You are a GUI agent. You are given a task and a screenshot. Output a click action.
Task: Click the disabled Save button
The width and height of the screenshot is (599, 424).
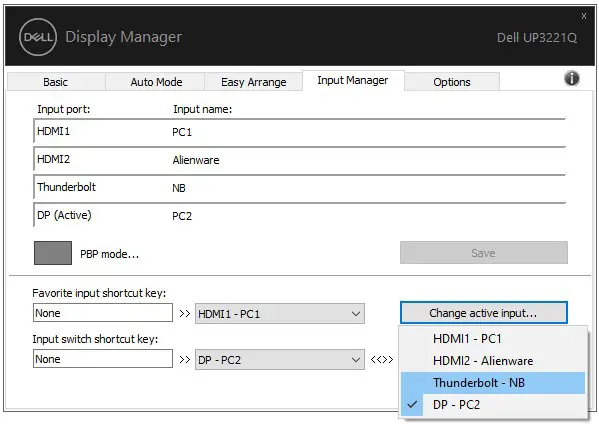(x=484, y=252)
